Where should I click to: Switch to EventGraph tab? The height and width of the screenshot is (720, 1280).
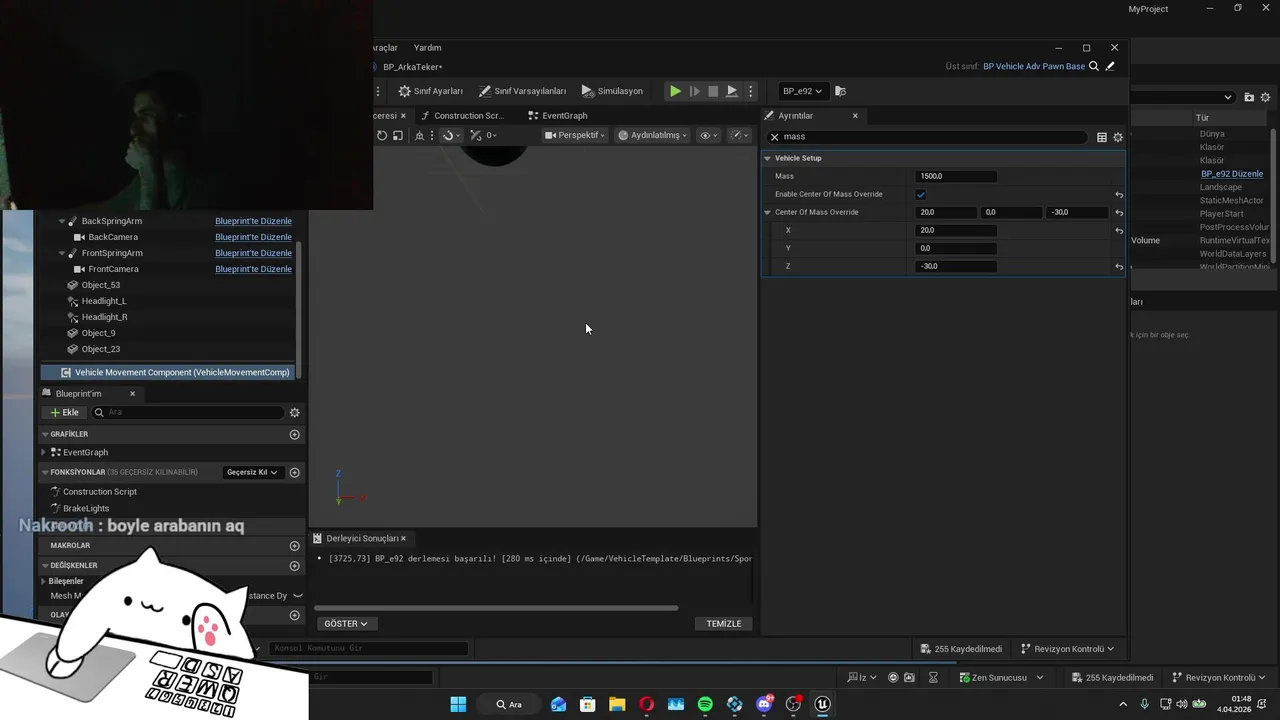pyautogui.click(x=558, y=116)
